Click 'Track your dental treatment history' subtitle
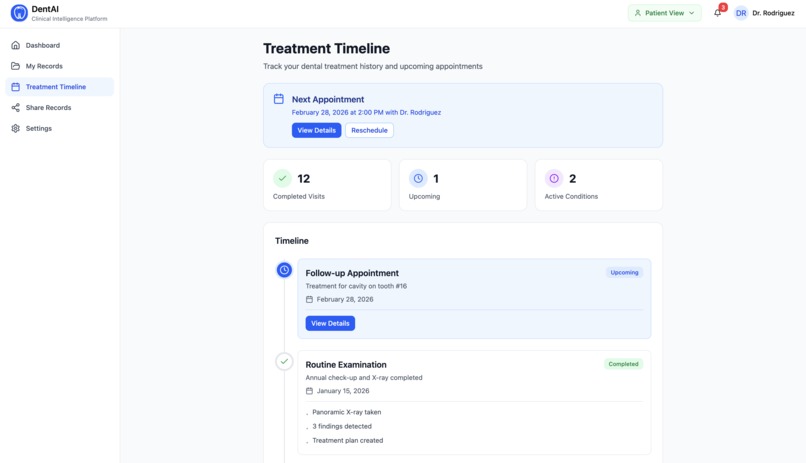 click(x=373, y=66)
